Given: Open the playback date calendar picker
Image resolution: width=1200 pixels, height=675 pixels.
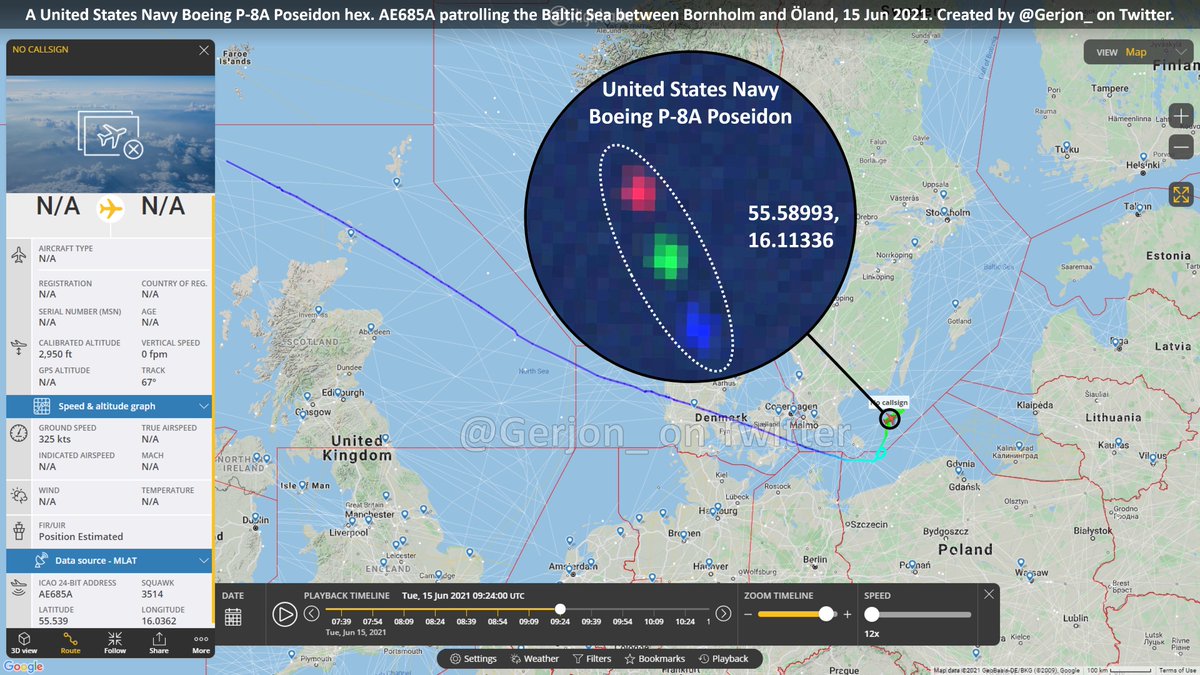Looking at the screenshot, I should (233, 617).
